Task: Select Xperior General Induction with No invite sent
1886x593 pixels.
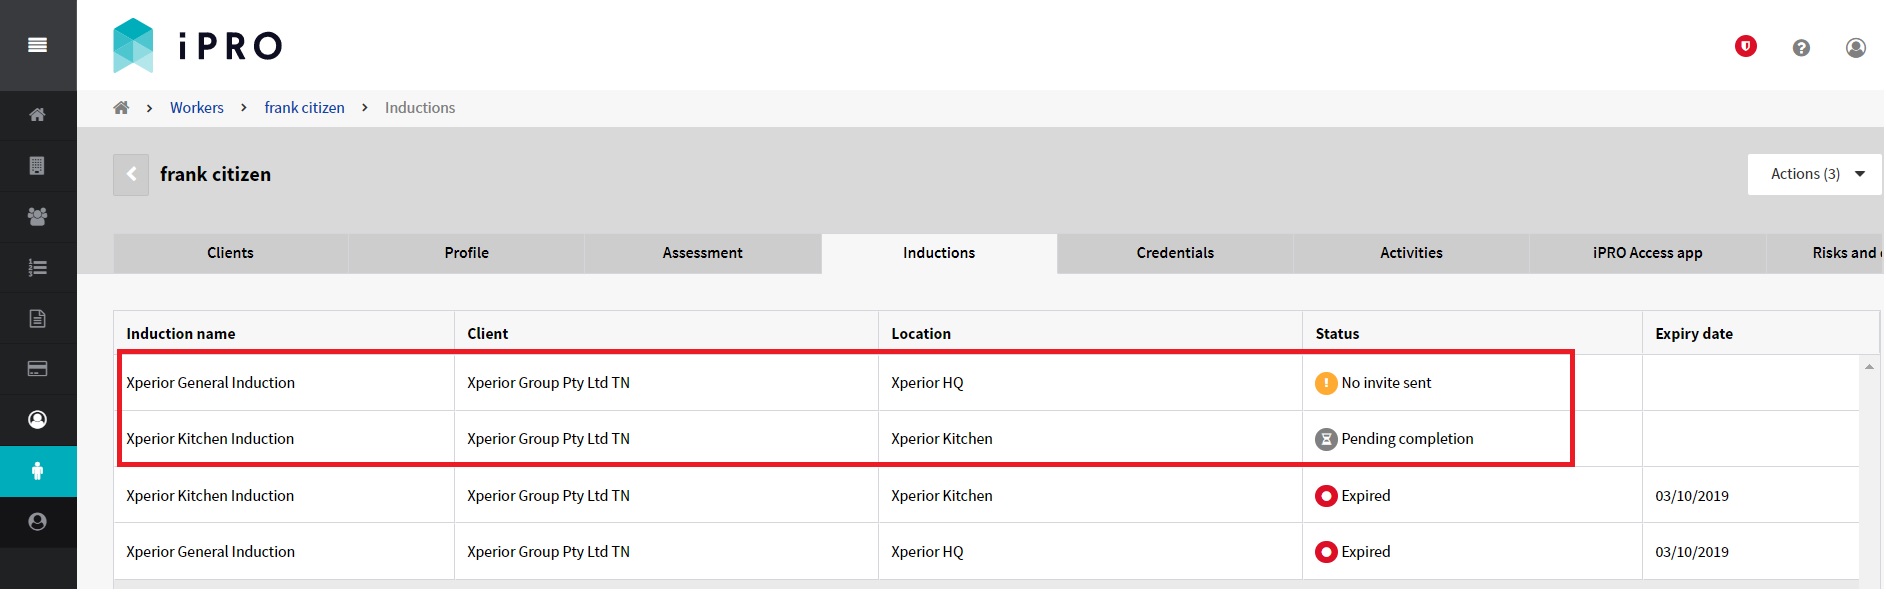Action: click(x=210, y=383)
